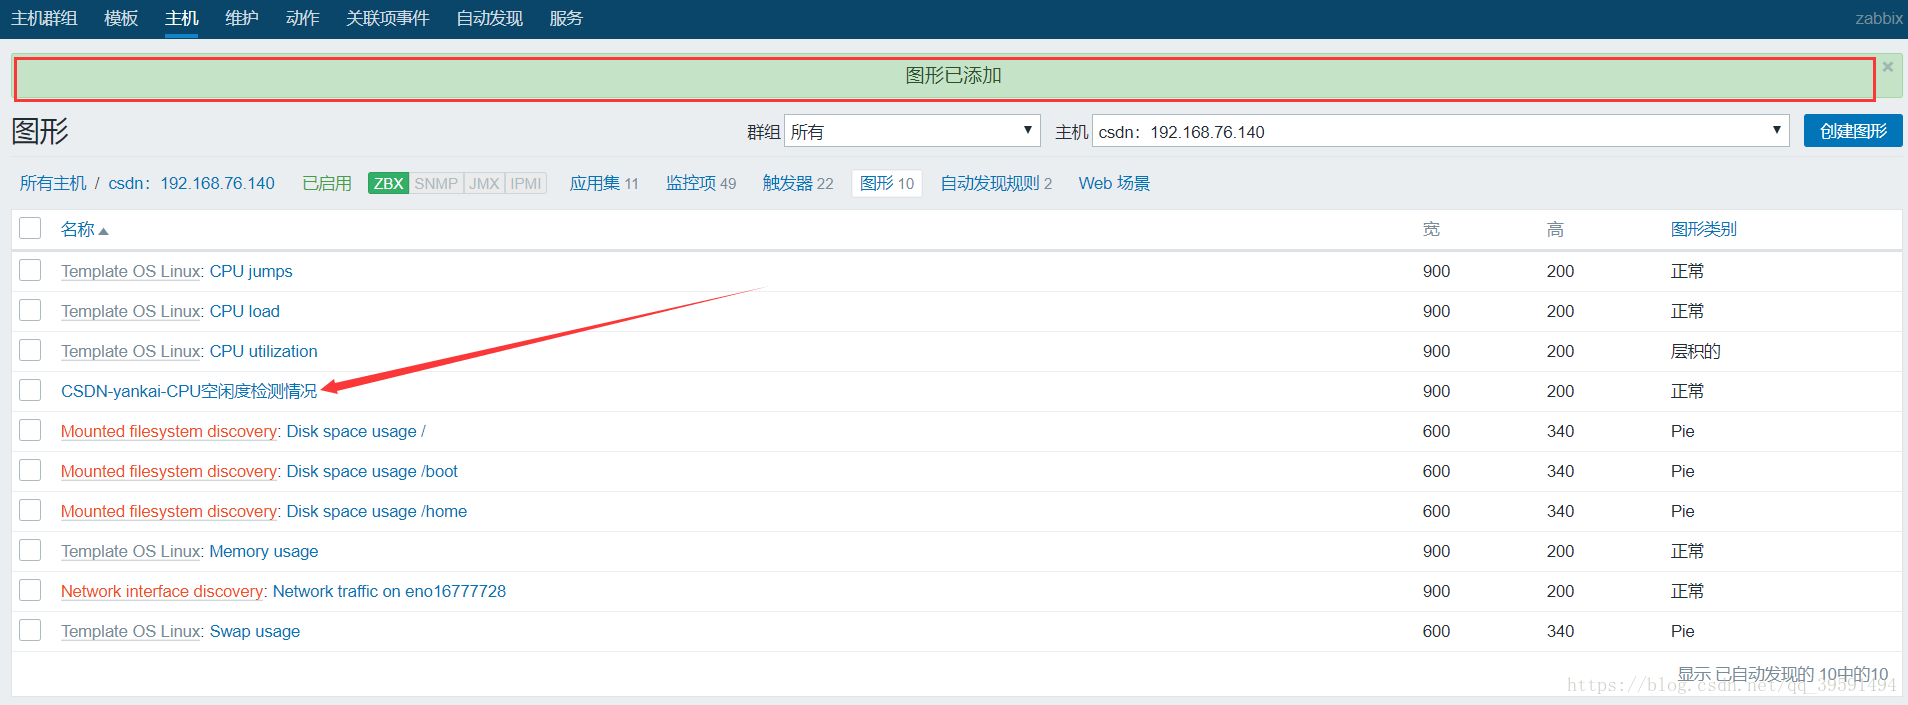Image resolution: width=1908 pixels, height=705 pixels.
Task: Open the 模板 menu
Action: coord(121,18)
